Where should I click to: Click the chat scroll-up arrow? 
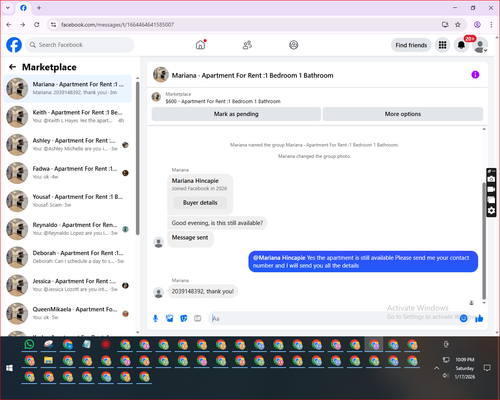[484, 129]
